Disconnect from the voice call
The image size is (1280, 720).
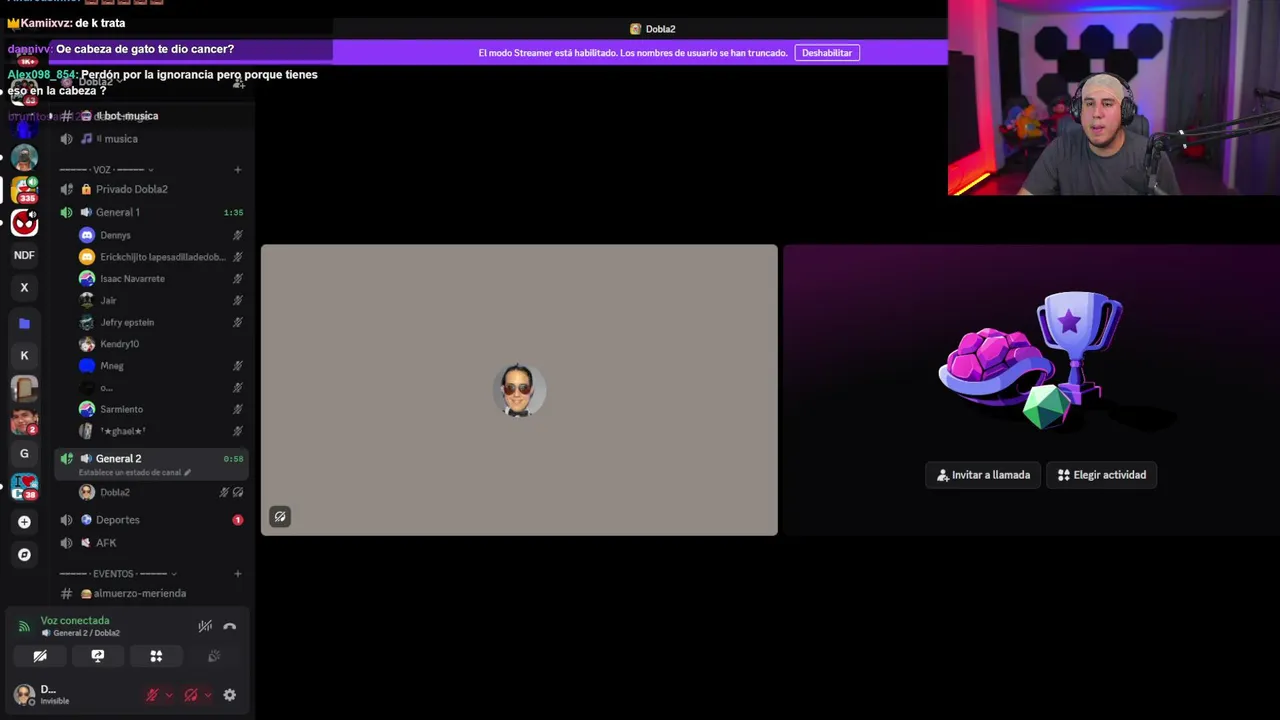(229, 626)
